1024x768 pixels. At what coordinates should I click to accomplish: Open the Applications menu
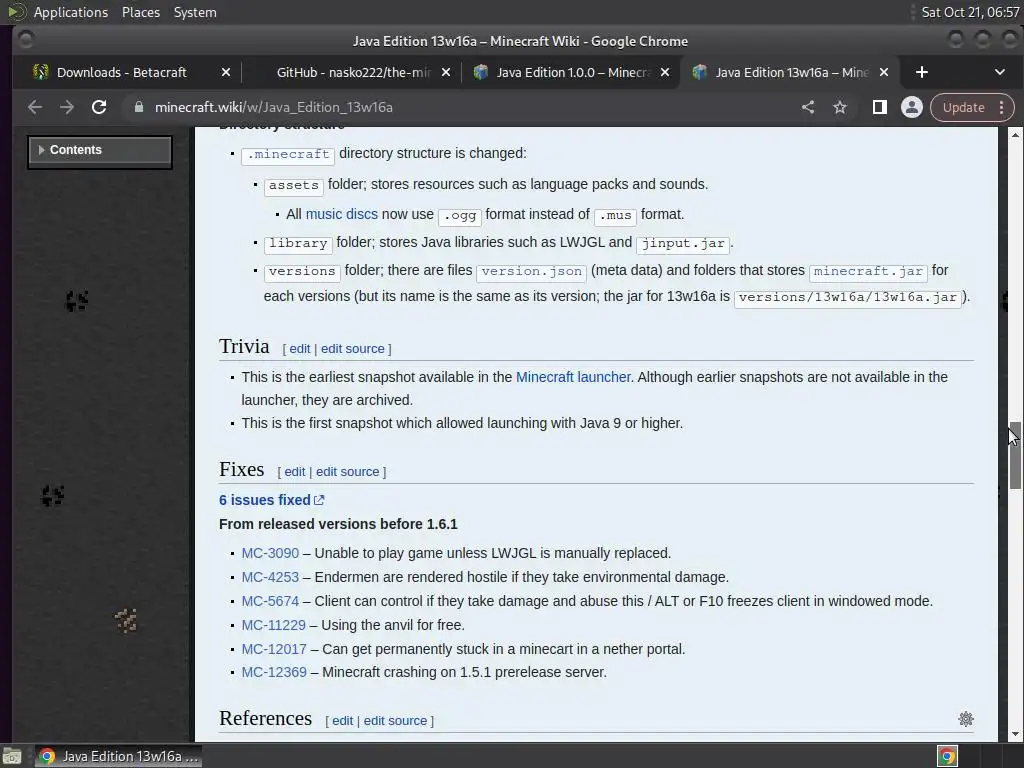(71, 12)
